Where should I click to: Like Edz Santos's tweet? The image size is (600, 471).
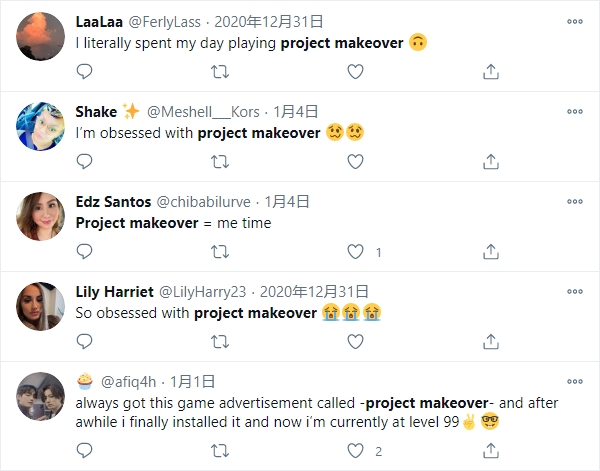pos(355,252)
